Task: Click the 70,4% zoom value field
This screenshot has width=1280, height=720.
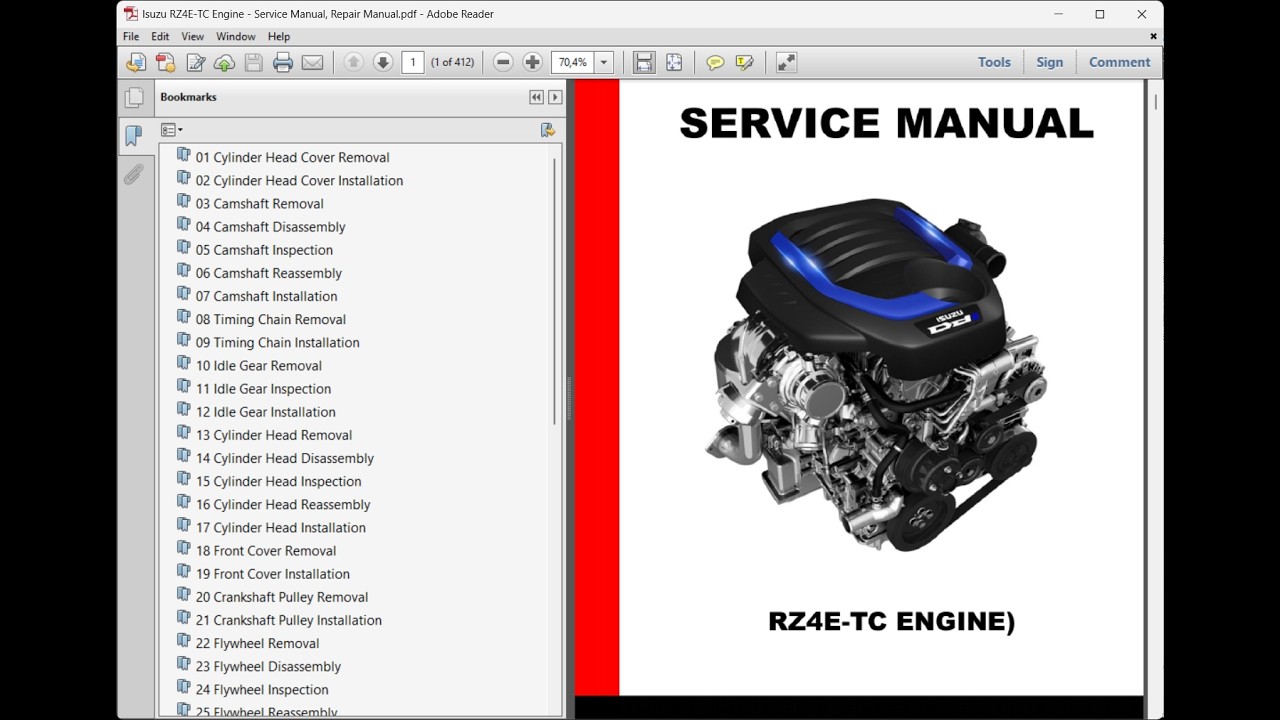Action: [x=573, y=62]
